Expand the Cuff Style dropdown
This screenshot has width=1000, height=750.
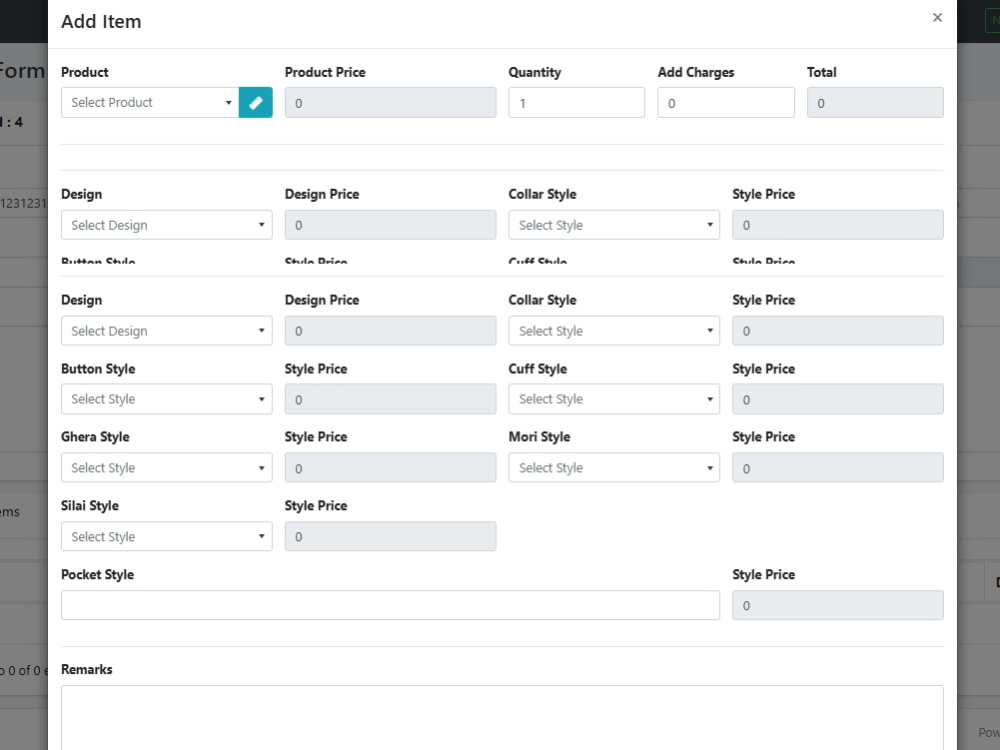click(614, 399)
